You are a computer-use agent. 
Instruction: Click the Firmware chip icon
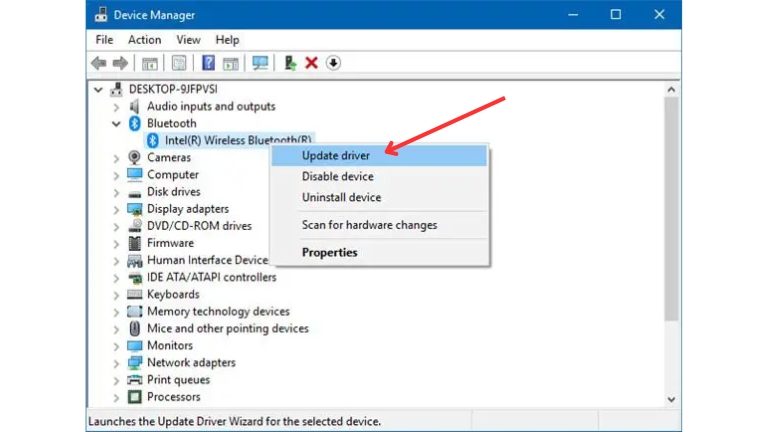(134, 243)
